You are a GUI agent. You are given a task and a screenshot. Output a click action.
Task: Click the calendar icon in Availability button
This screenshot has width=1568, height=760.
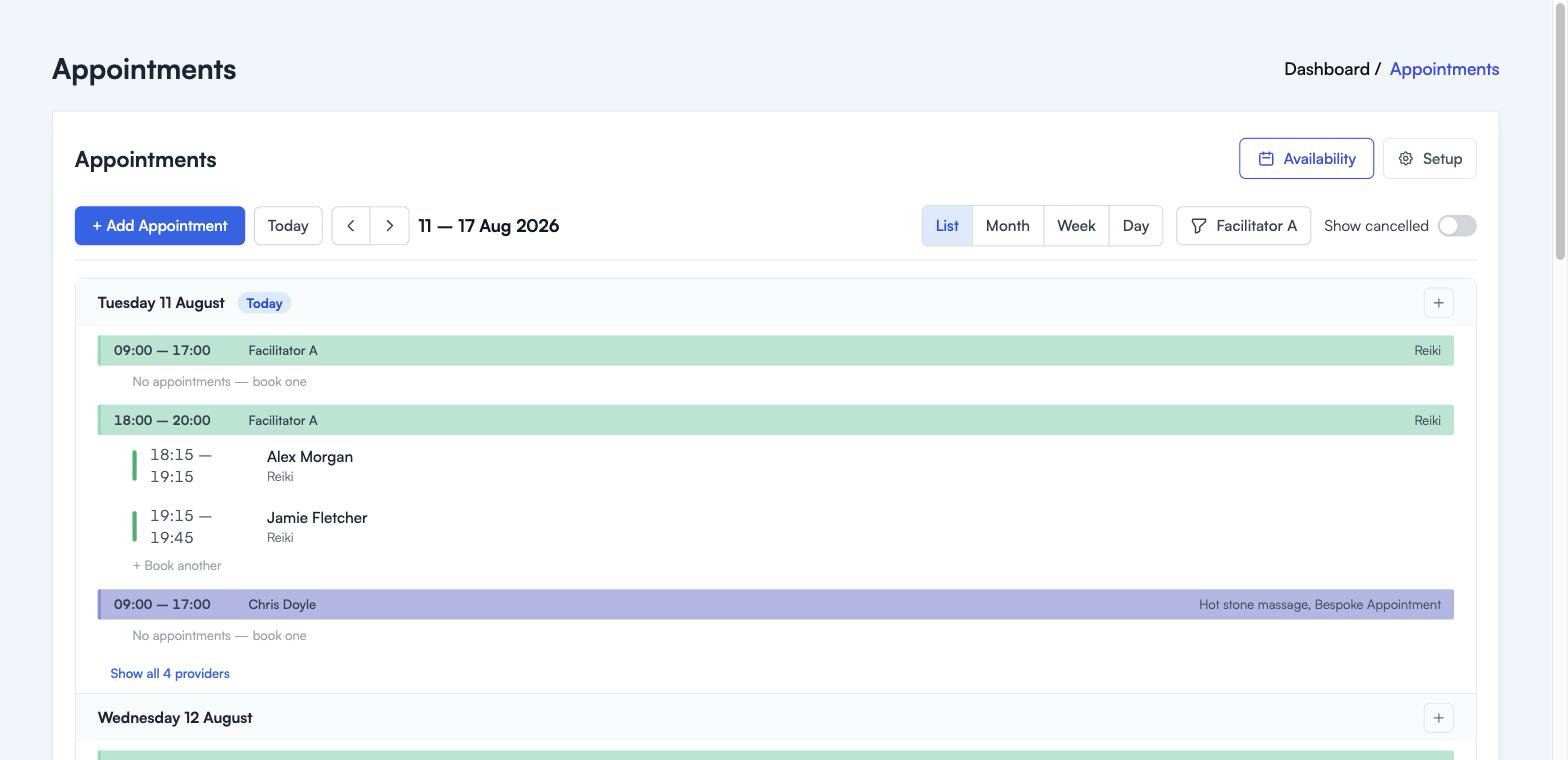coord(1266,159)
